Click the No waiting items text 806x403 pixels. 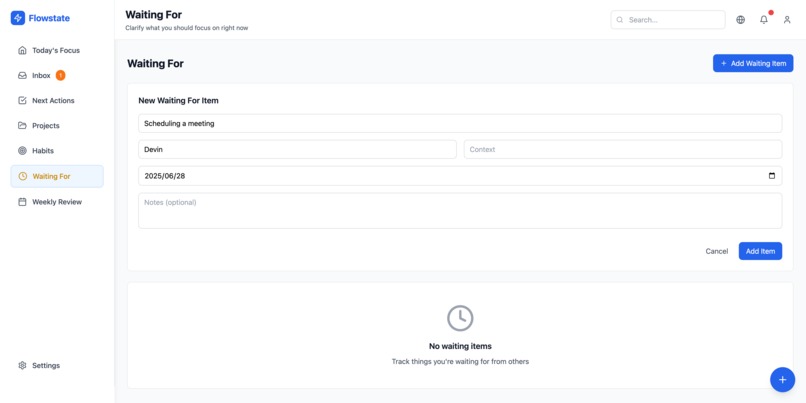tap(460, 346)
